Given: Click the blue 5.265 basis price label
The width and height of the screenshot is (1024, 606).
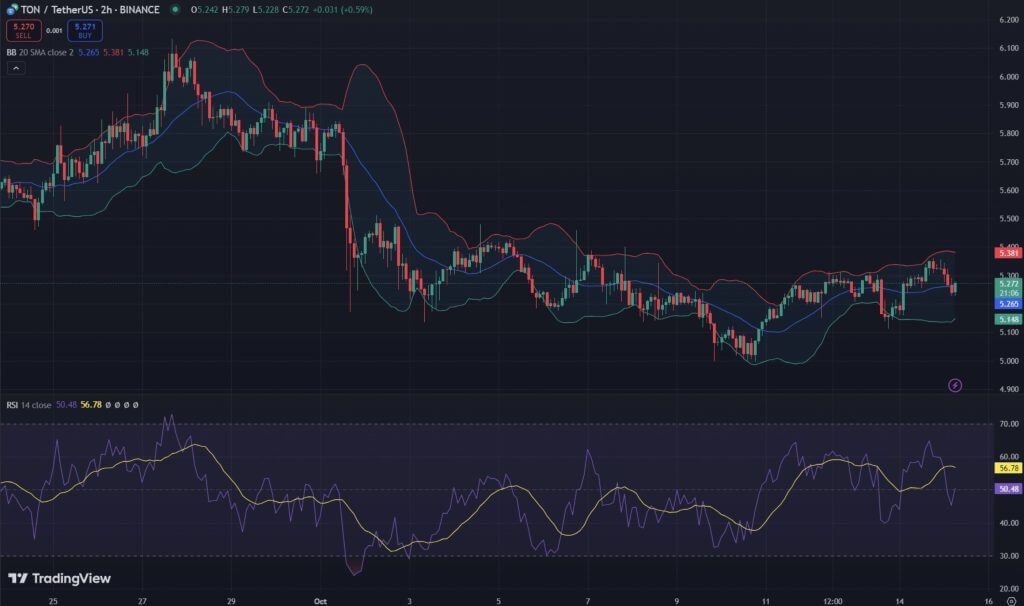Looking at the screenshot, I should [1007, 303].
